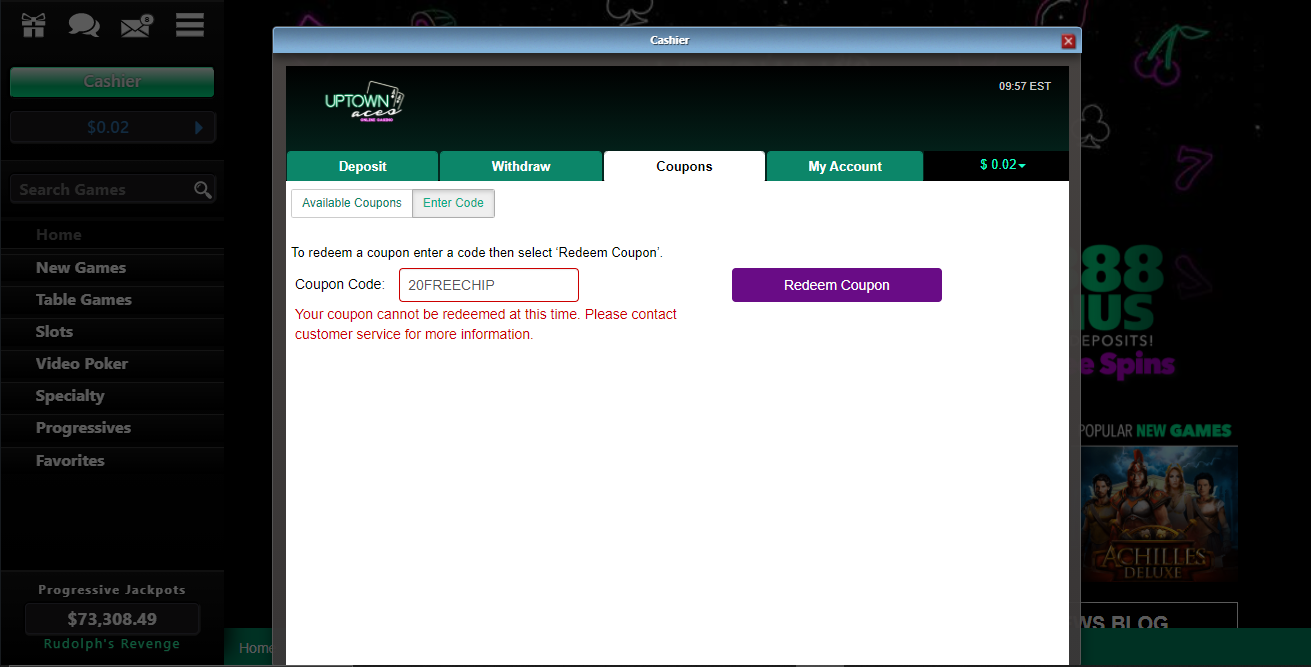Open the hamburger menu icon
The height and width of the screenshot is (667, 1311).
tap(190, 25)
